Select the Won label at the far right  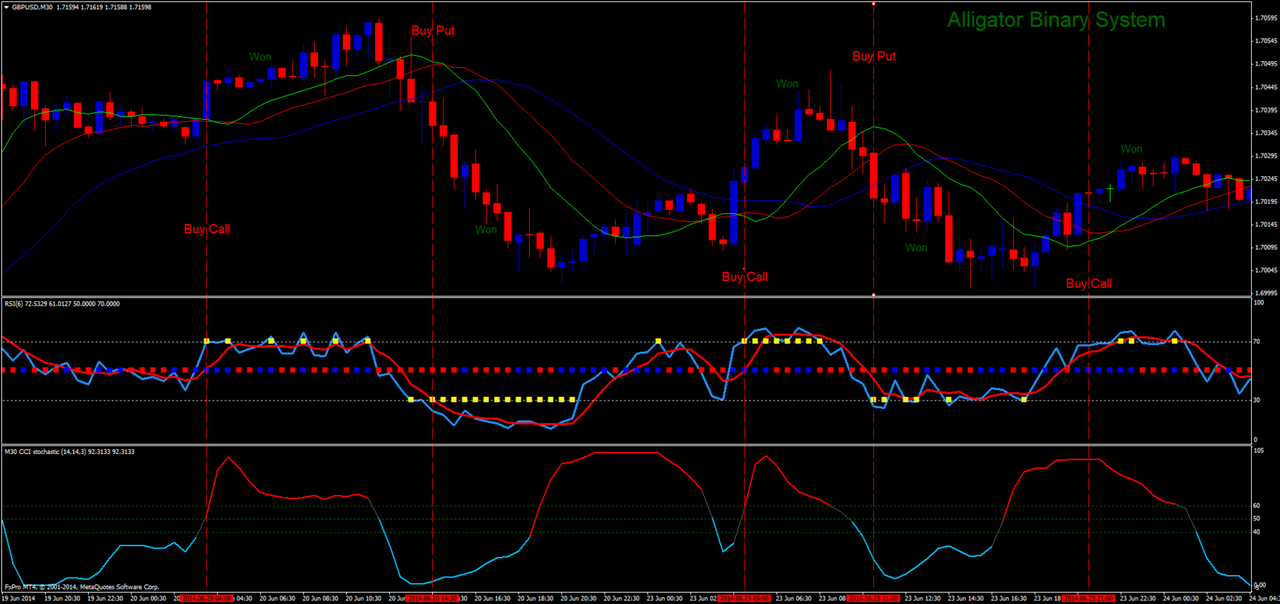(x=1131, y=149)
